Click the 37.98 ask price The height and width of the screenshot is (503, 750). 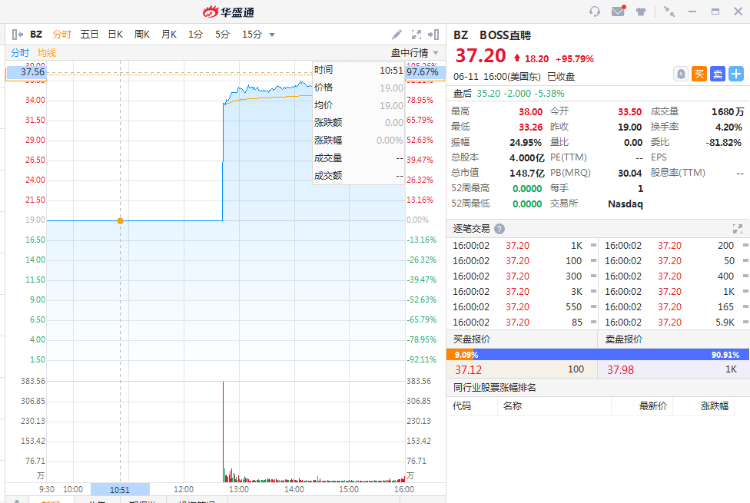pyautogui.click(x=620, y=370)
